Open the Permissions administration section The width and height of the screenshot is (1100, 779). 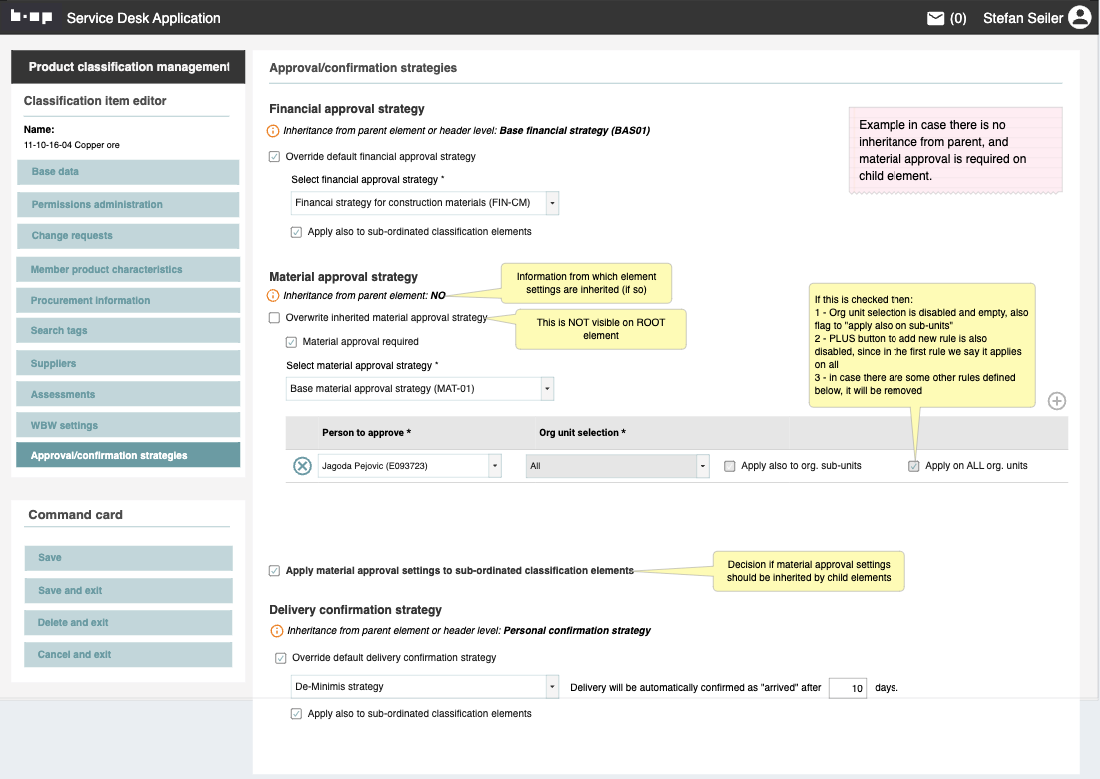pyautogui.click(x=128, y=204)
